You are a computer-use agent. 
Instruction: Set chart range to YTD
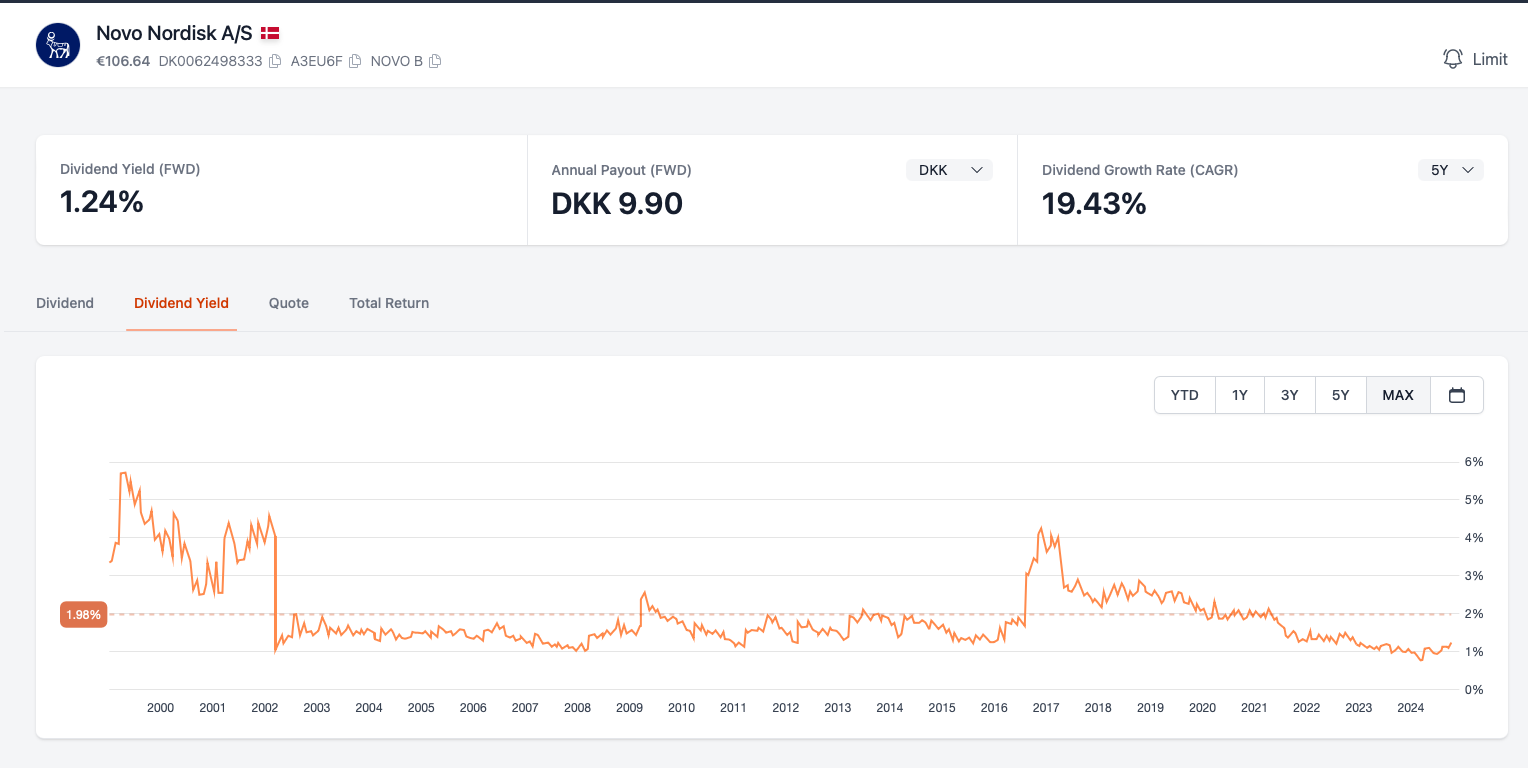coord(1184,395)
